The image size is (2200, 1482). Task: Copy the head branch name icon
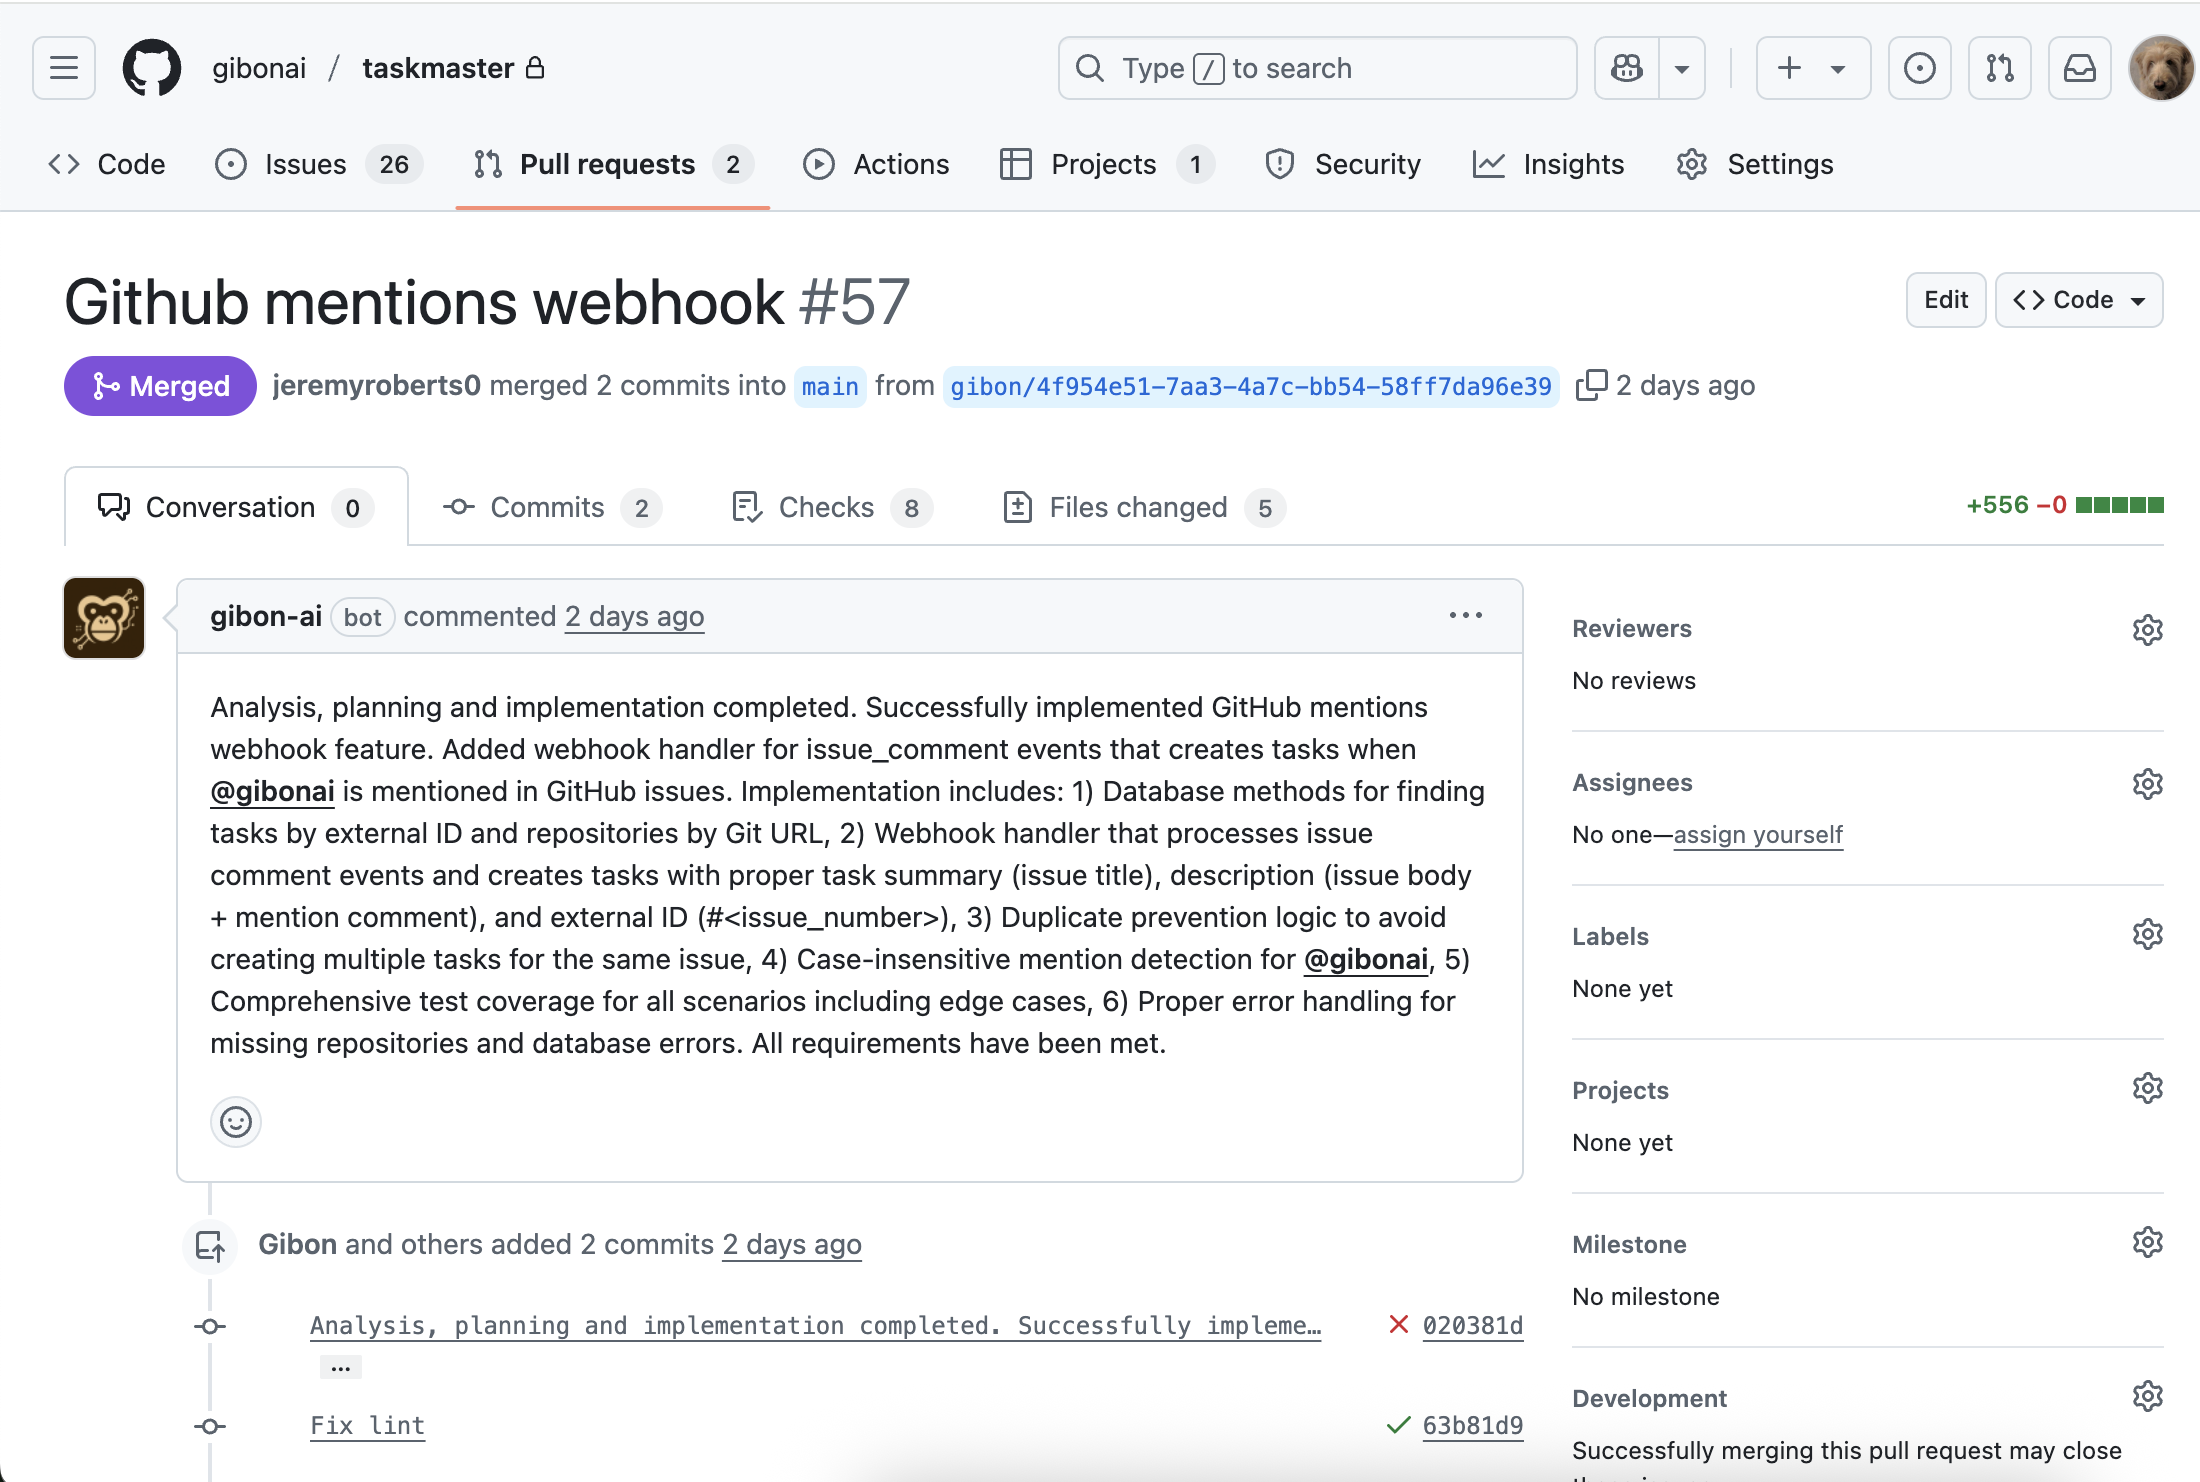[1591, 386]
